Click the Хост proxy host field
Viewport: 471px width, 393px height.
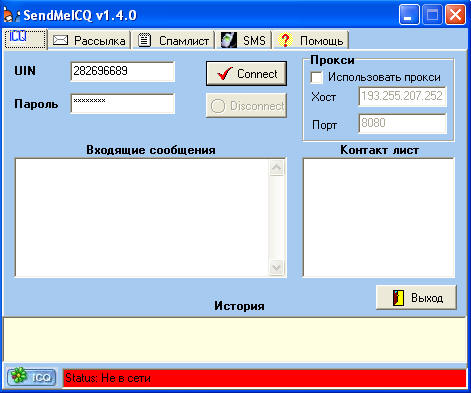click(403, 97)
